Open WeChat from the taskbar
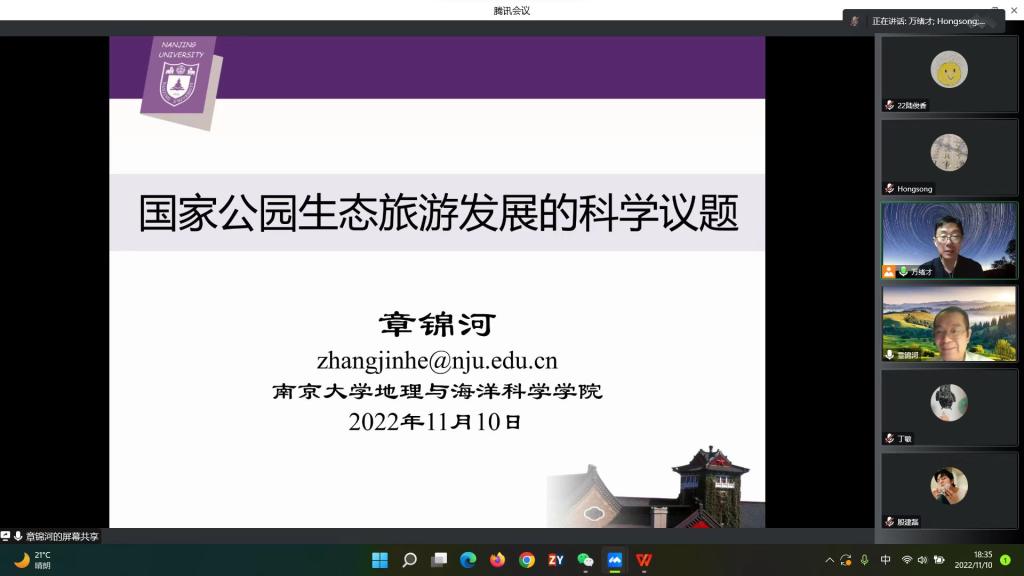 point(586,560)
